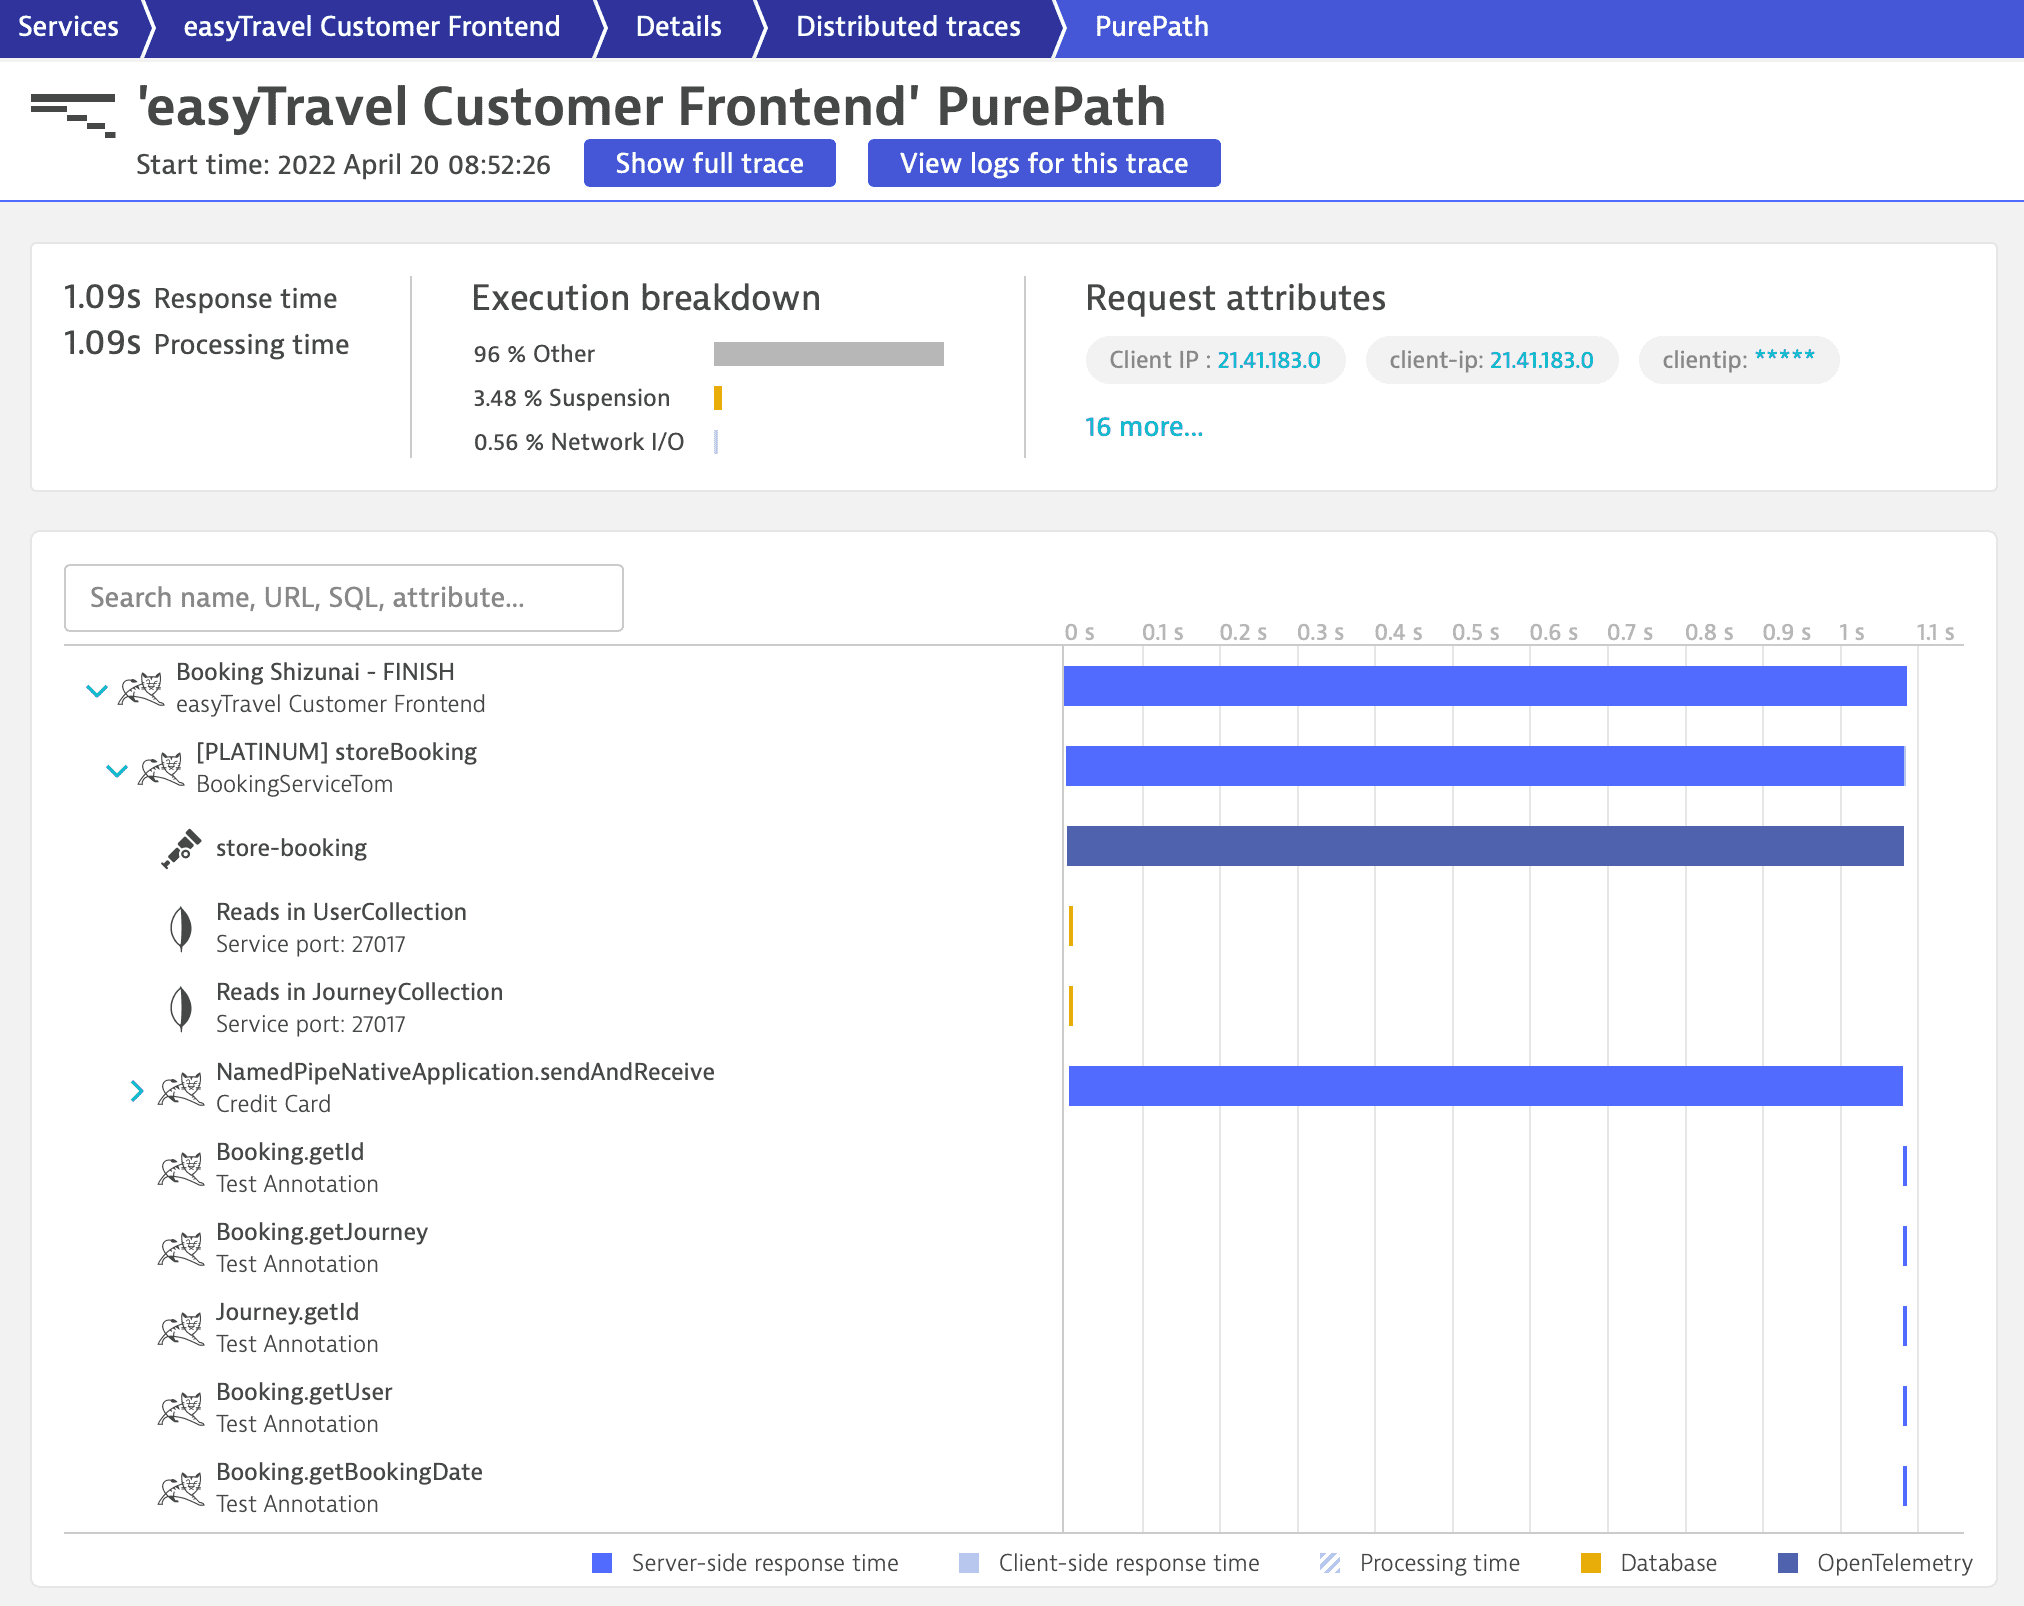2024x1606 pixels.
Task: Click the Tomcat icon next to Booking Shizunai
Action: point(141,688)
